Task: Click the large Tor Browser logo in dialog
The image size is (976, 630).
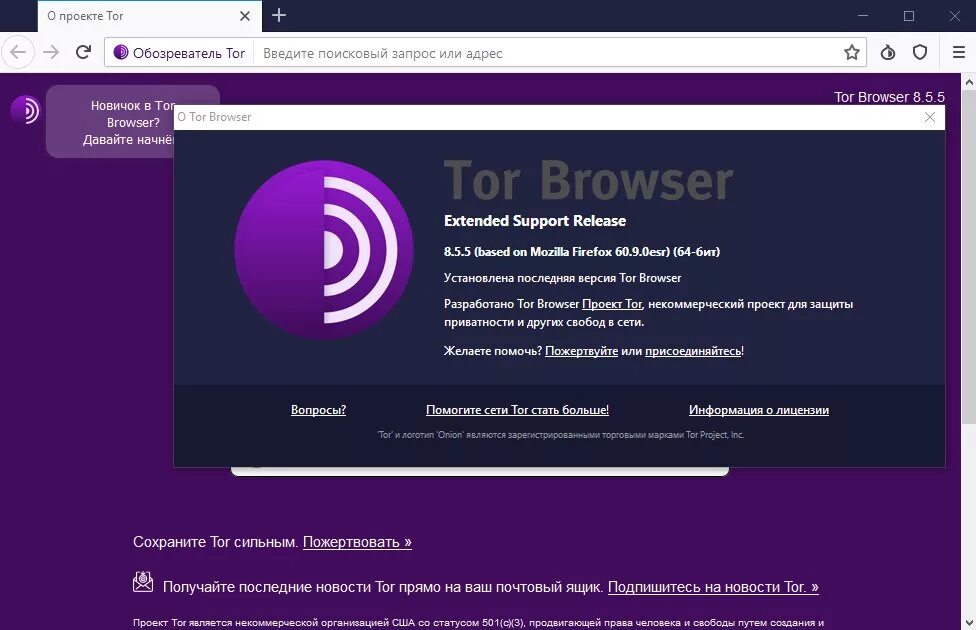Action: pos(324,250)
